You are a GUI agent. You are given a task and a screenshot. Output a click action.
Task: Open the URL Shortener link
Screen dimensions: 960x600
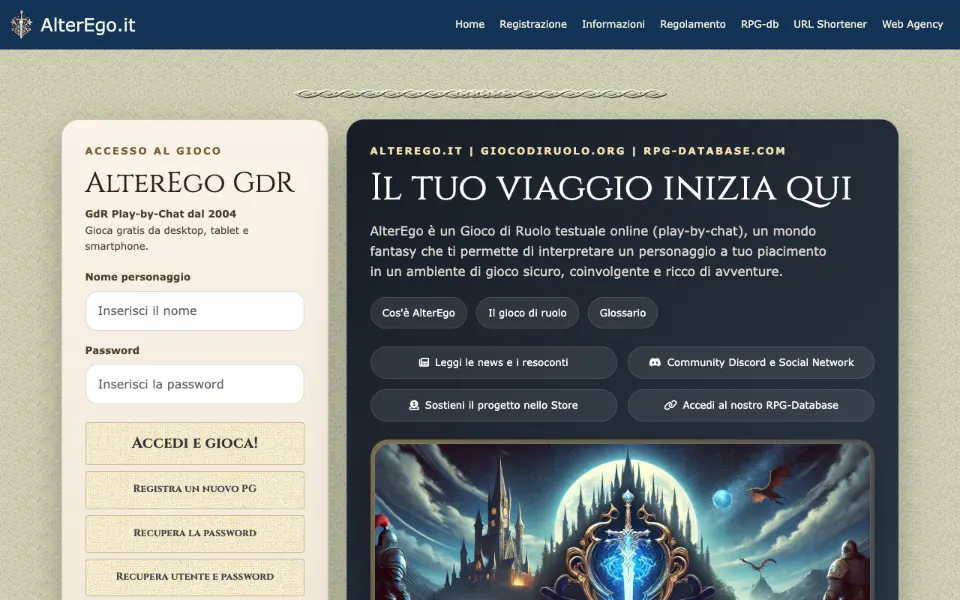click(x=830, y=24)
